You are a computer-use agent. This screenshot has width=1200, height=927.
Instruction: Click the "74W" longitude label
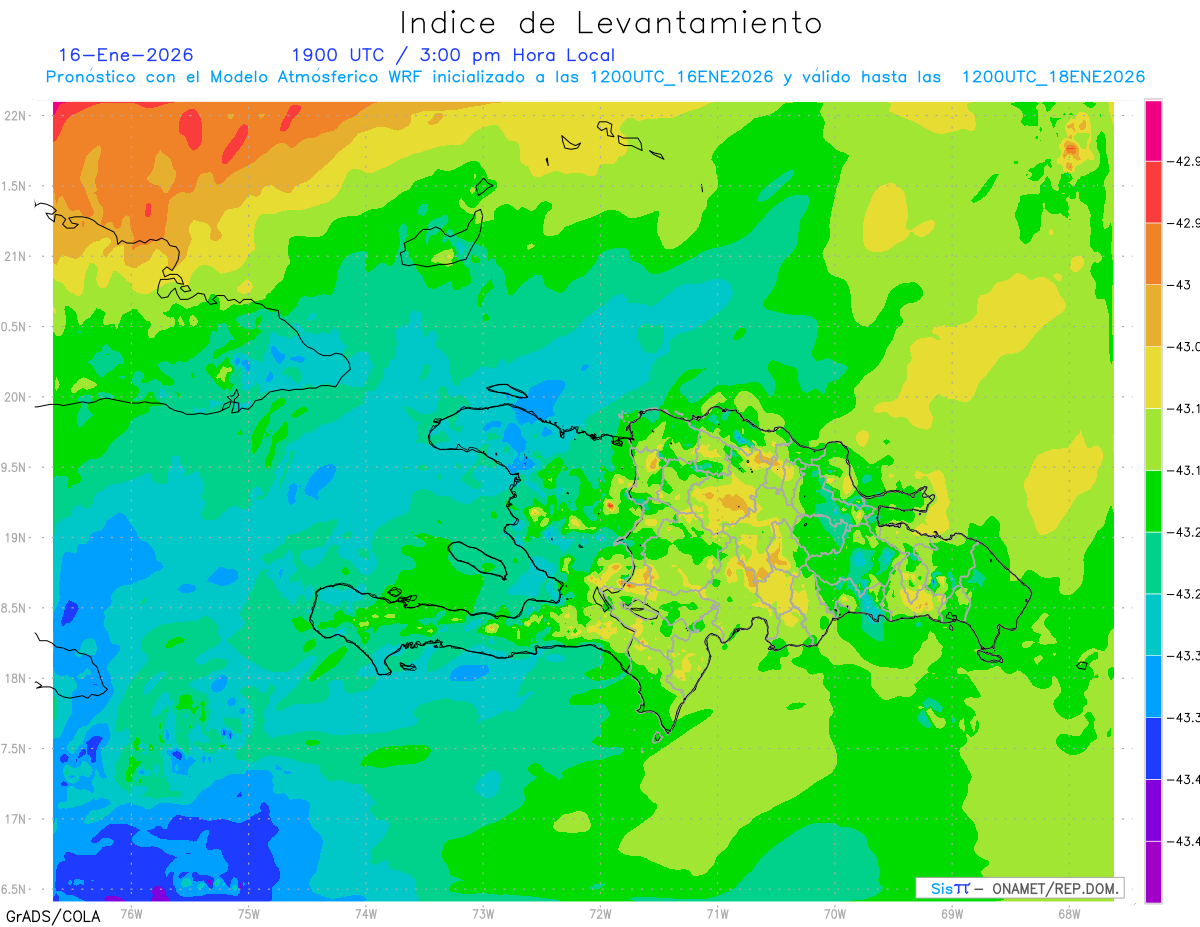[x=365, y=913]
